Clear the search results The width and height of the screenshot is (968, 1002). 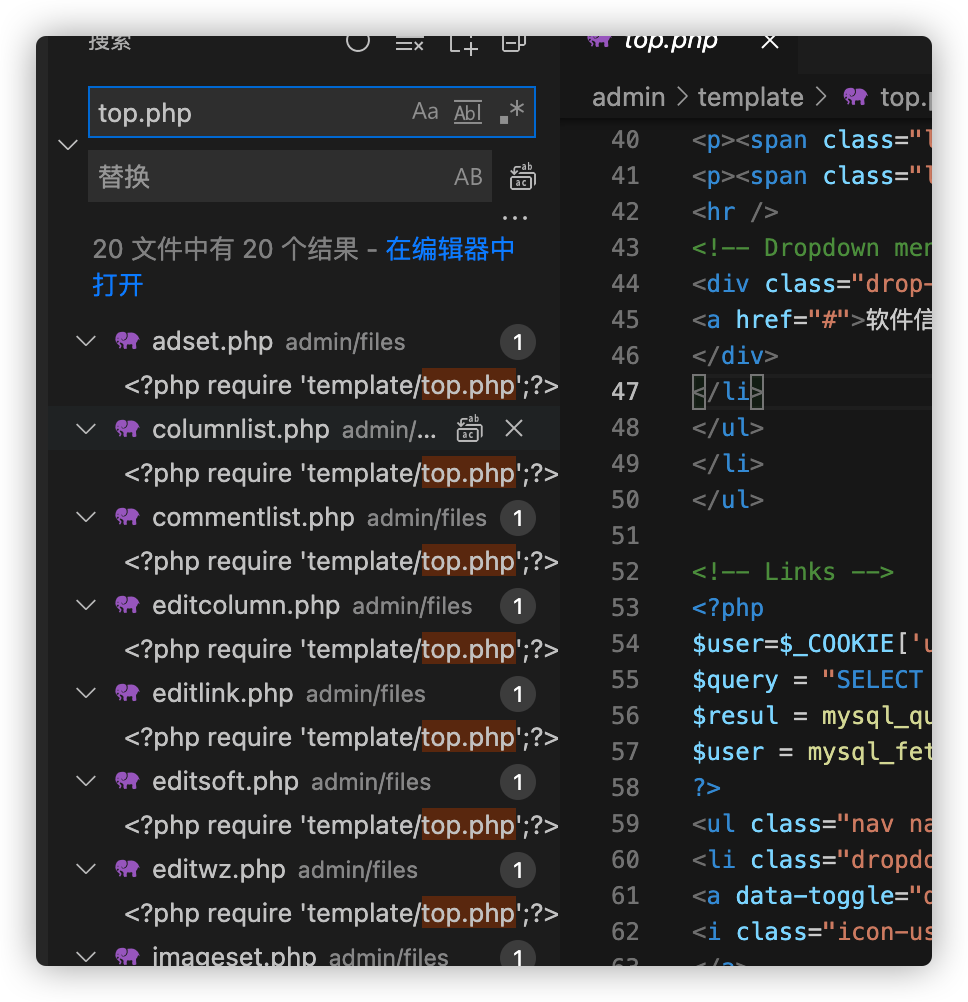click(x=410, y=42)
